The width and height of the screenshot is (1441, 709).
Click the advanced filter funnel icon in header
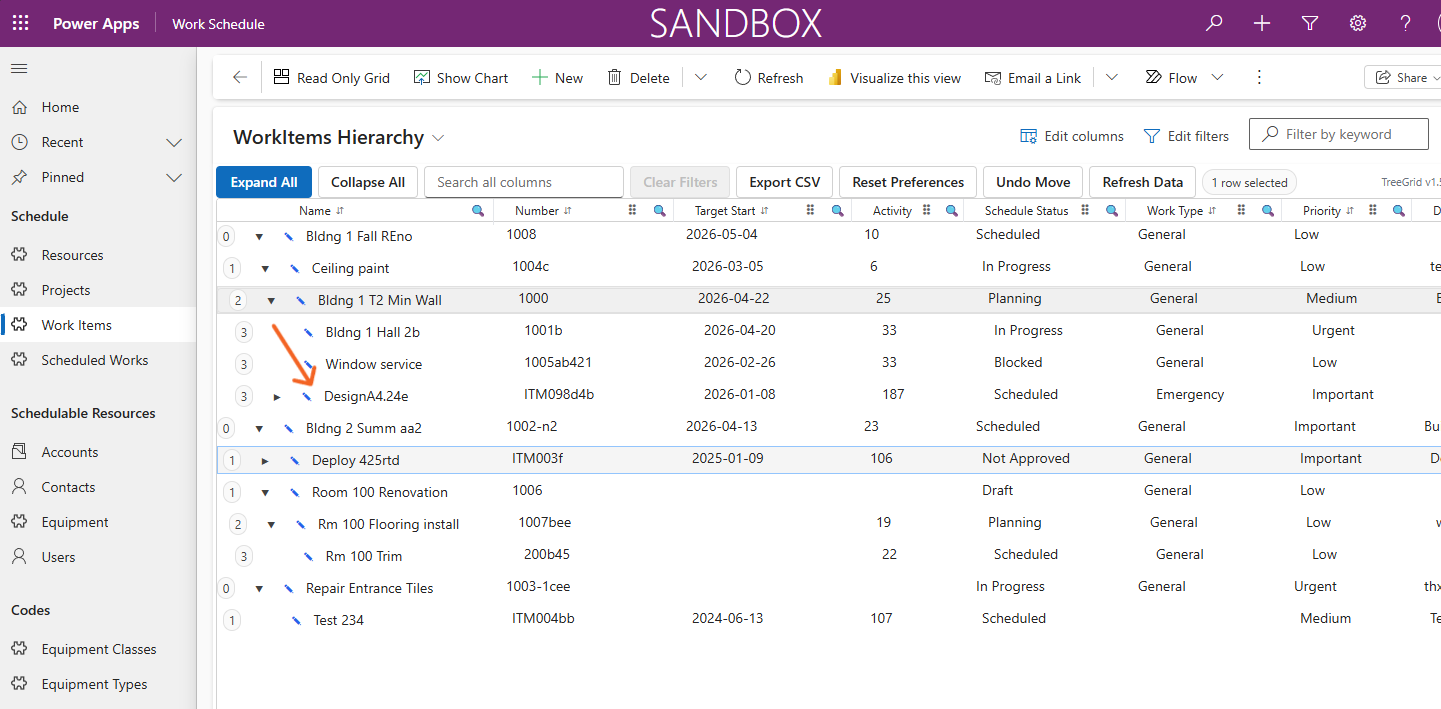[x=1310, y=23]
